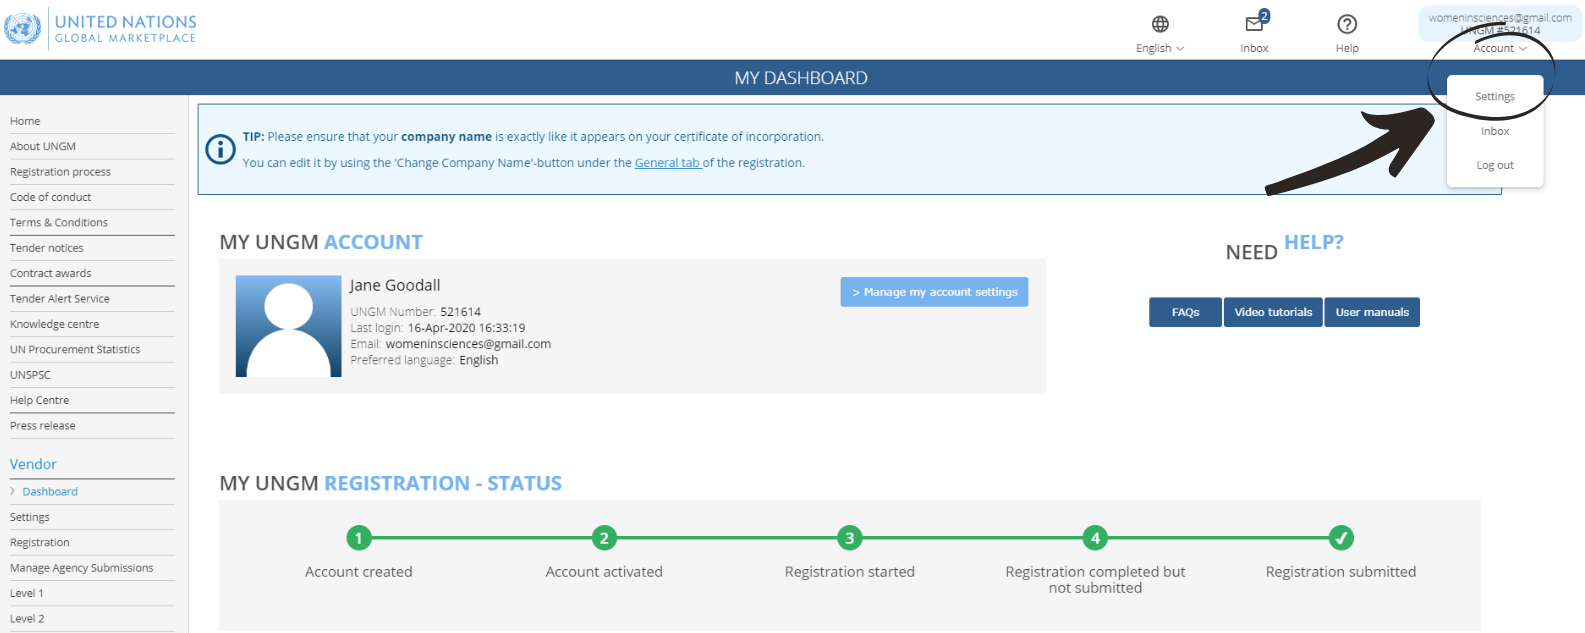Click Last login 16-Apr-2020 text
Viewport: 1585px width, 633px height.
[438, 328]
